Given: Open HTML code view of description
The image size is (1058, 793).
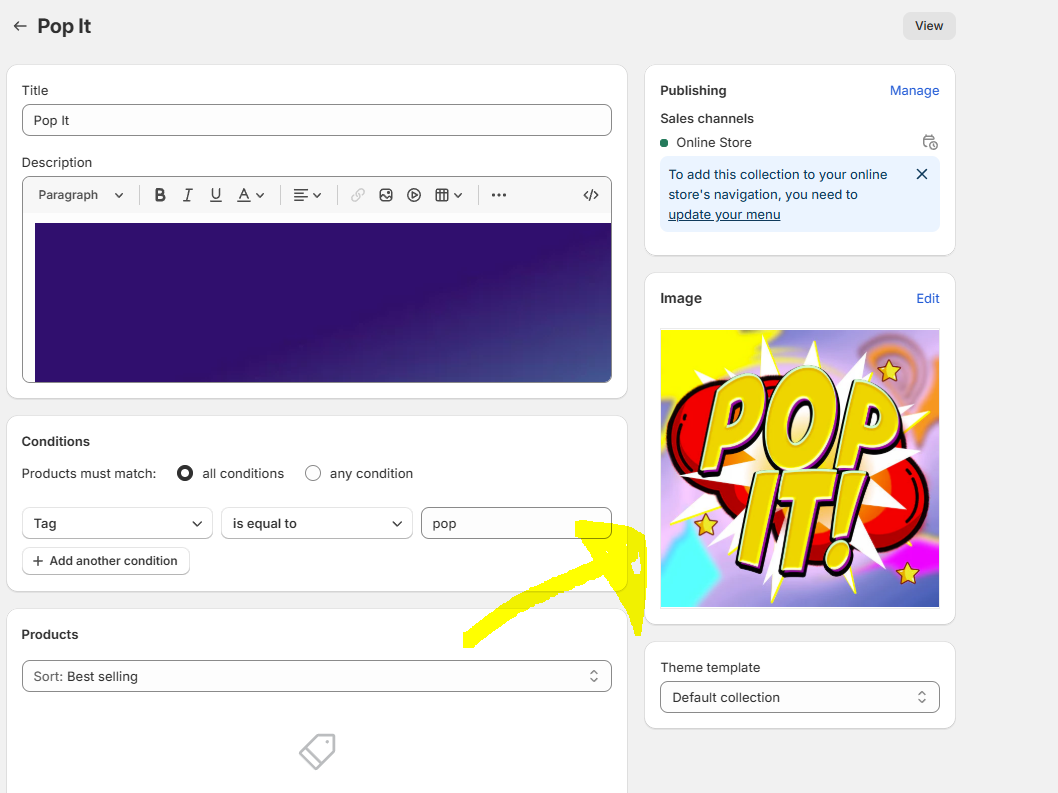Looking at the screenshot, I should pyautogui.click(x=591, y=195).
